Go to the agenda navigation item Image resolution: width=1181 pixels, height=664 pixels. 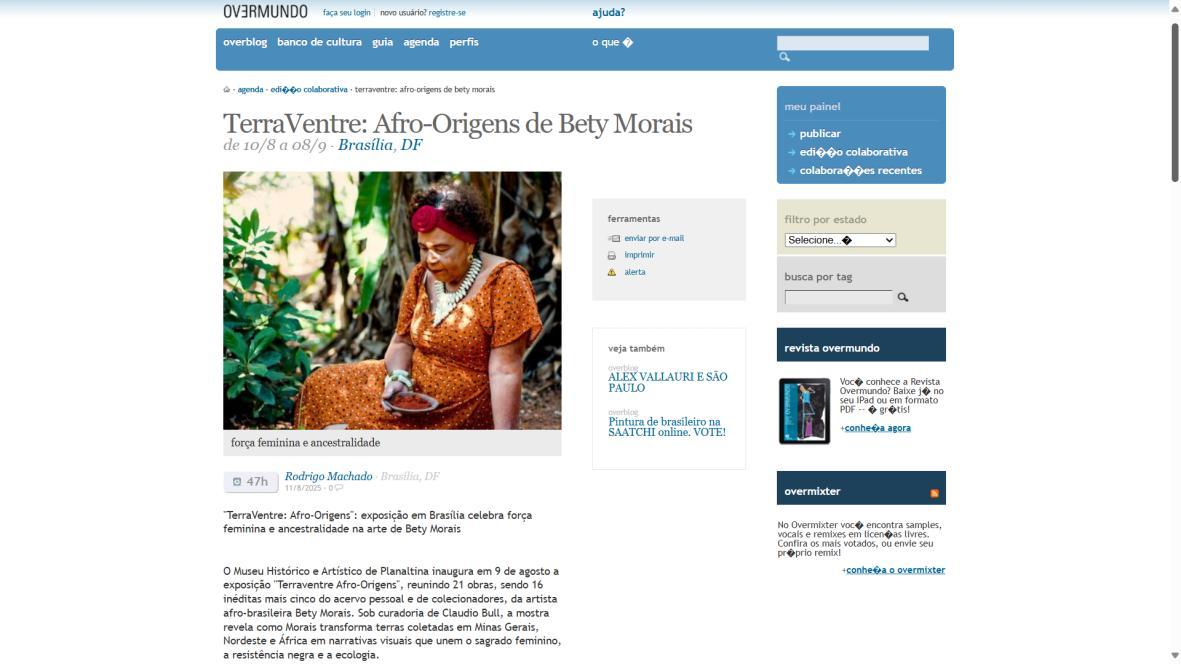tap(421, 42)
